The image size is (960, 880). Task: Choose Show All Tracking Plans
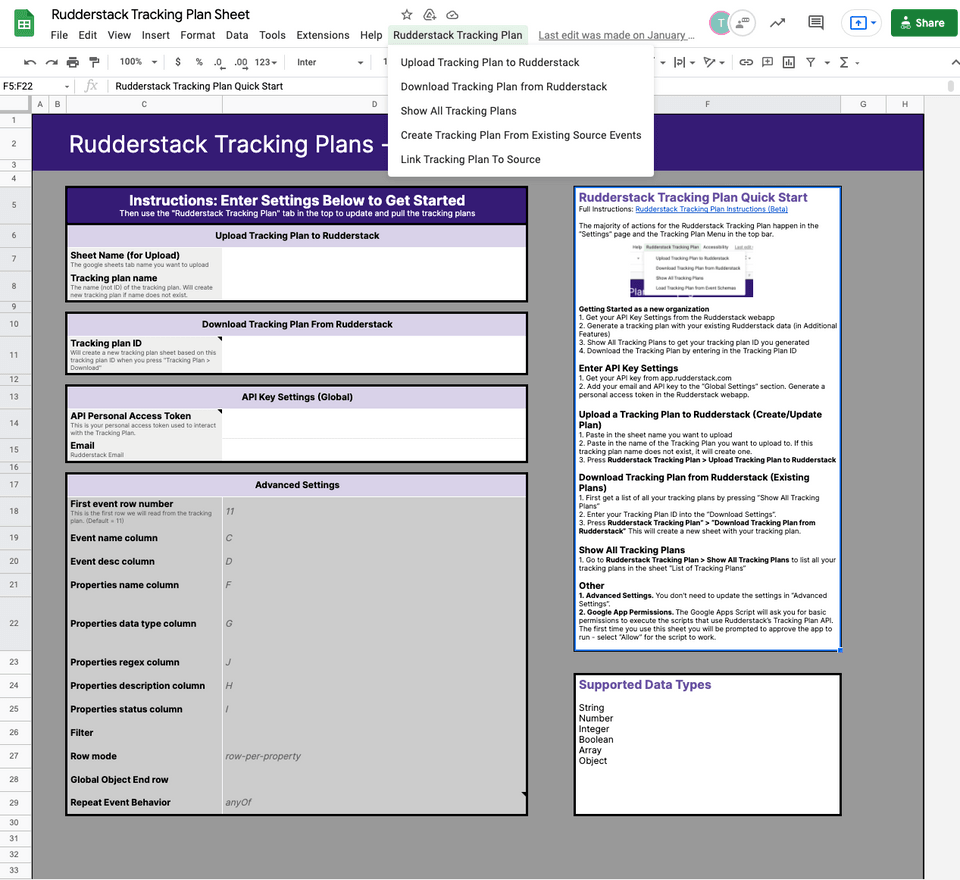click(459, 111)
